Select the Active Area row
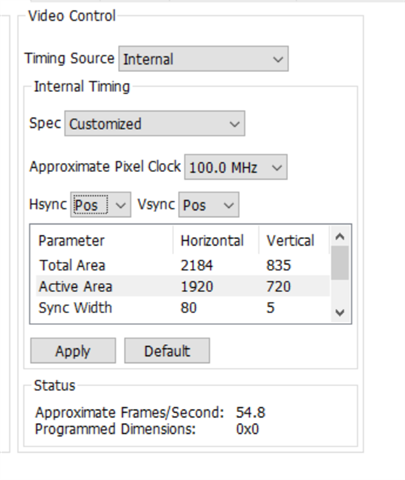The height and width of the screenshot is (480, 405). pos(183,286)
